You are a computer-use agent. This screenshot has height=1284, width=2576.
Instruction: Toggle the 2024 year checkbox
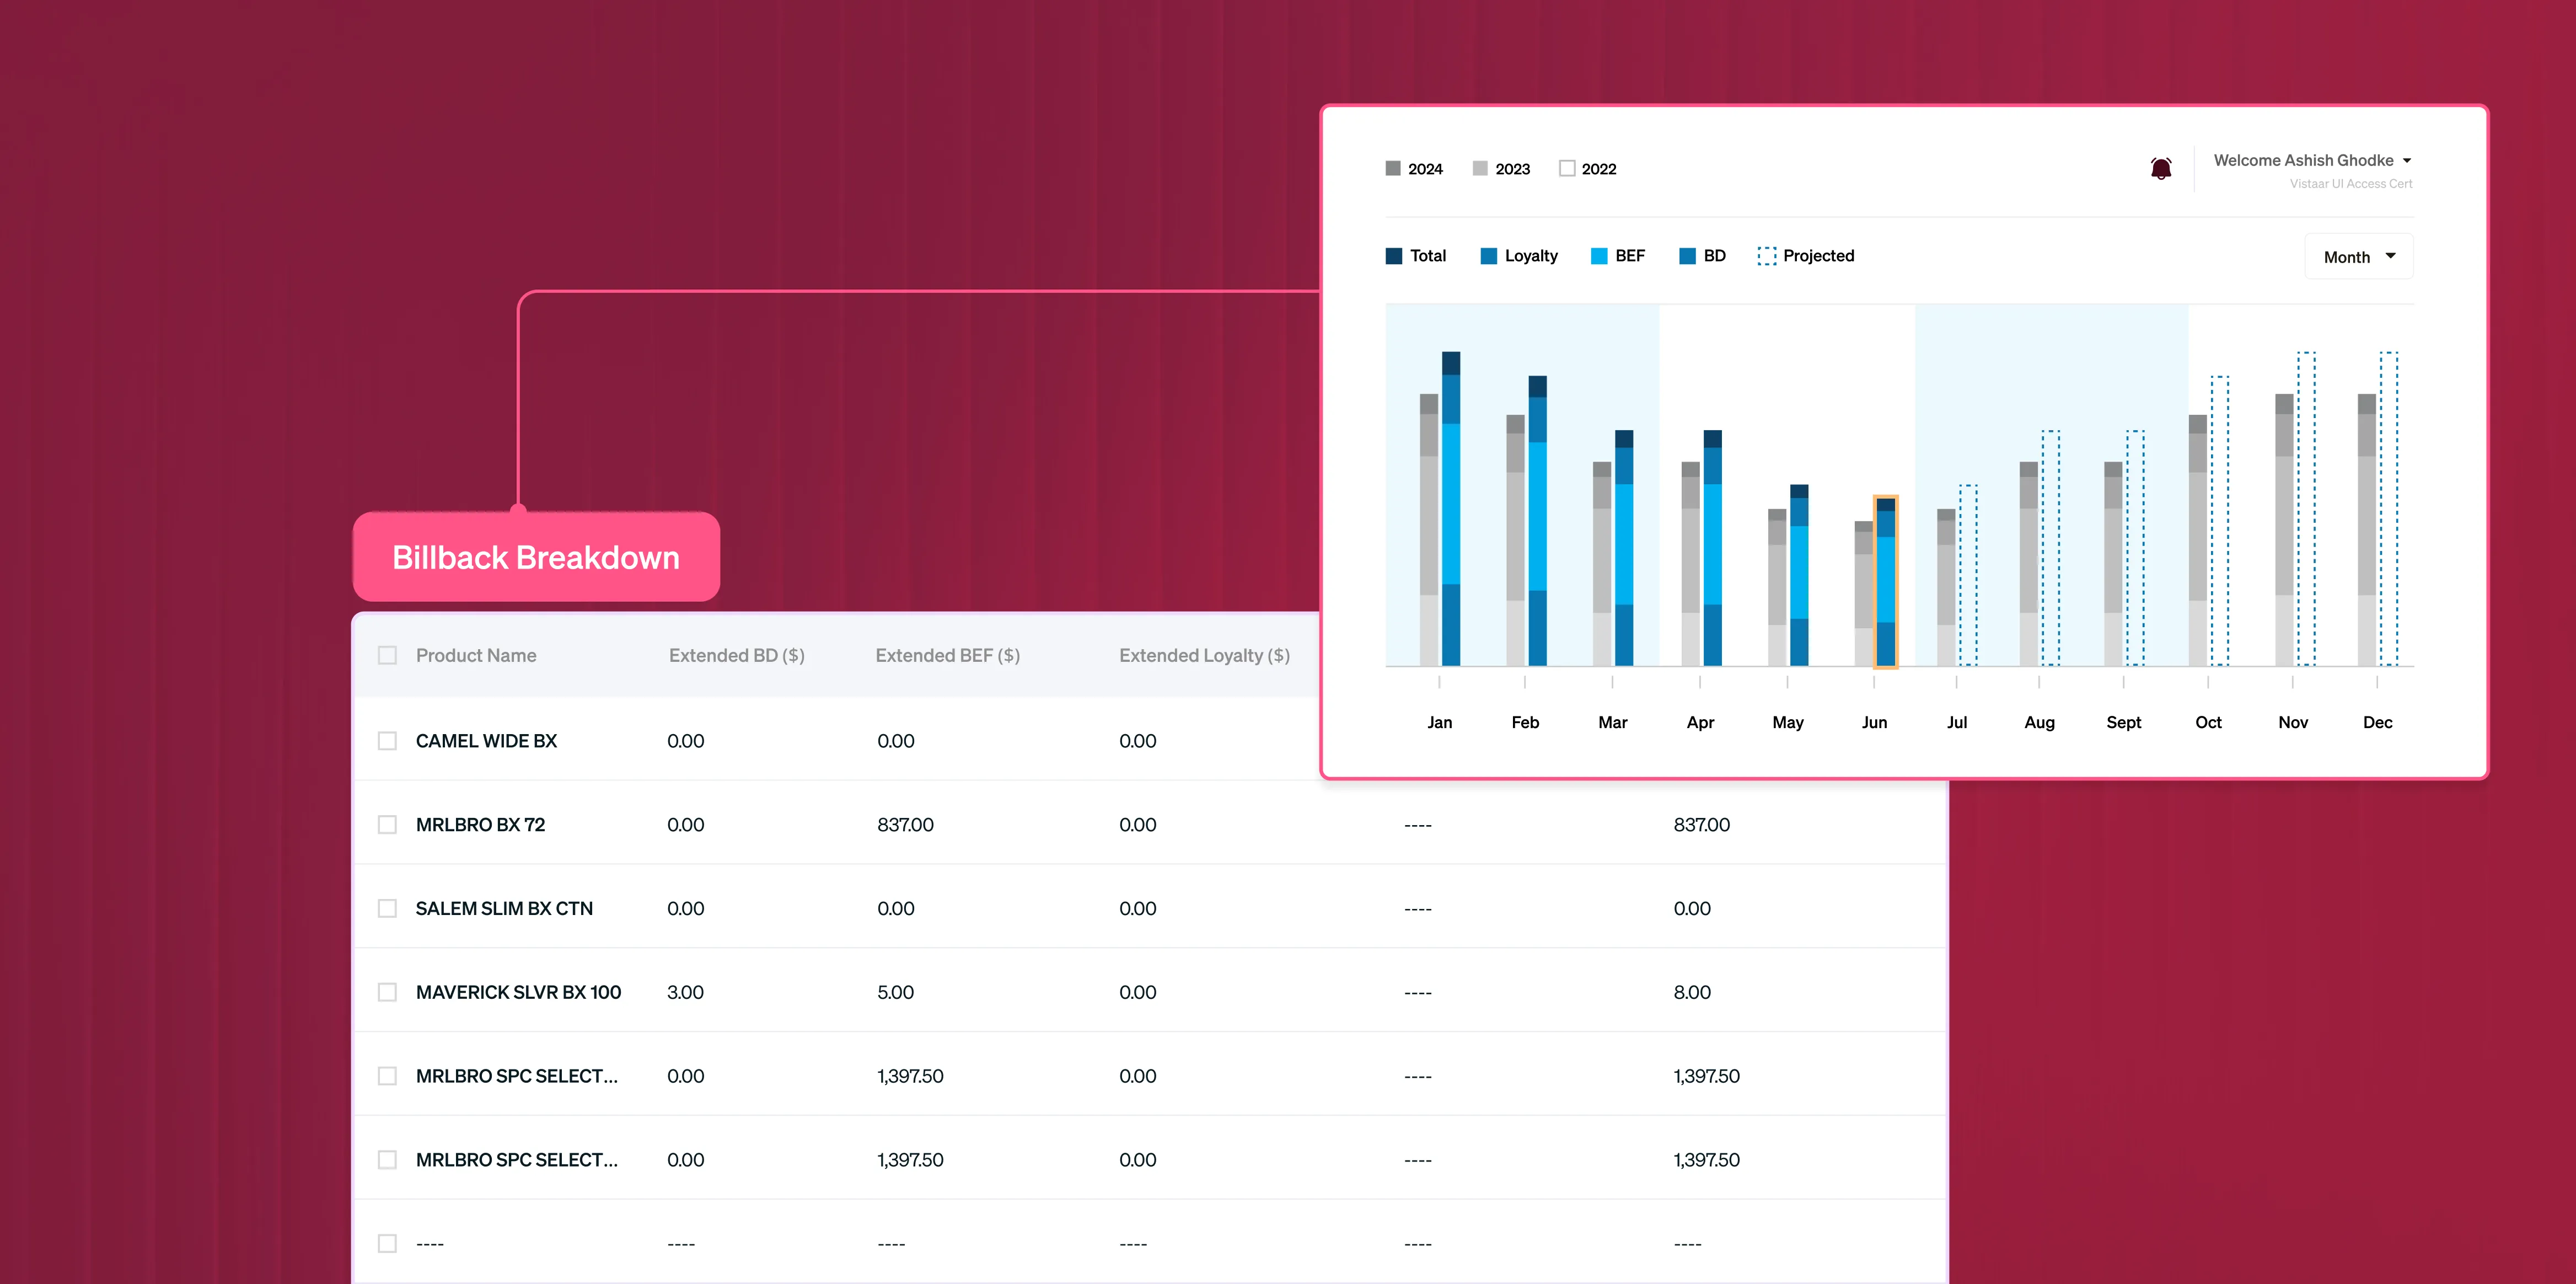(x=1393, y=168)
